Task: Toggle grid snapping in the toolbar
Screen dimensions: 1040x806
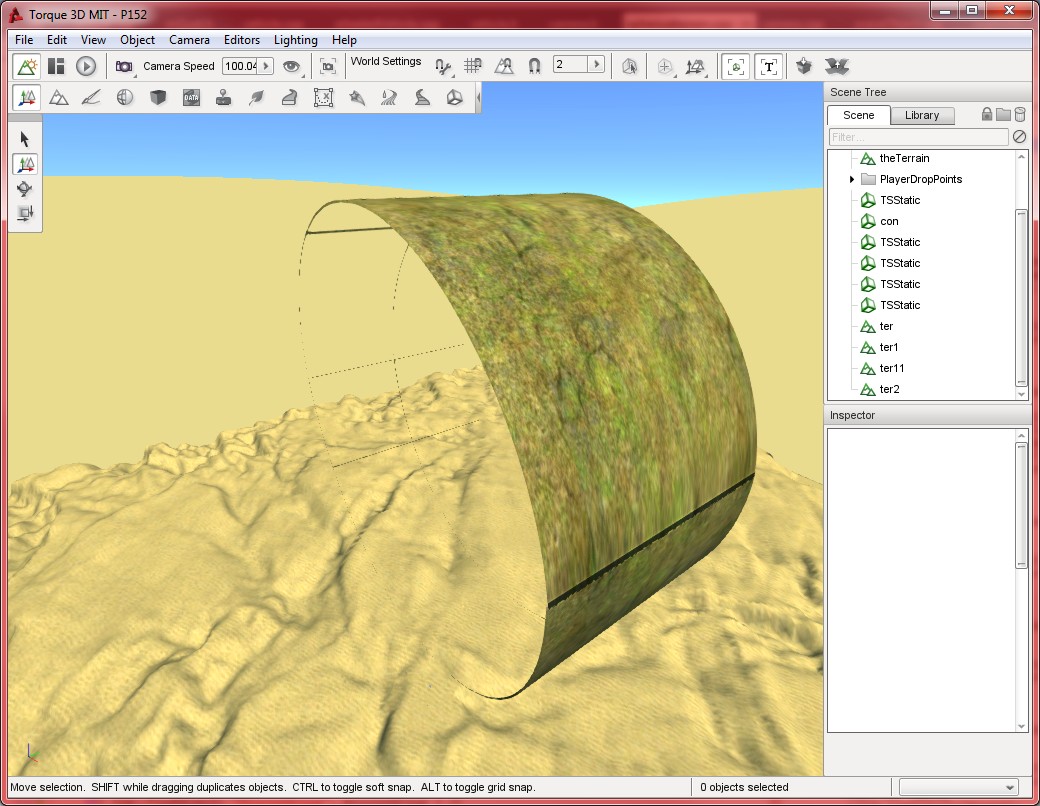Action: coord(473,66)
